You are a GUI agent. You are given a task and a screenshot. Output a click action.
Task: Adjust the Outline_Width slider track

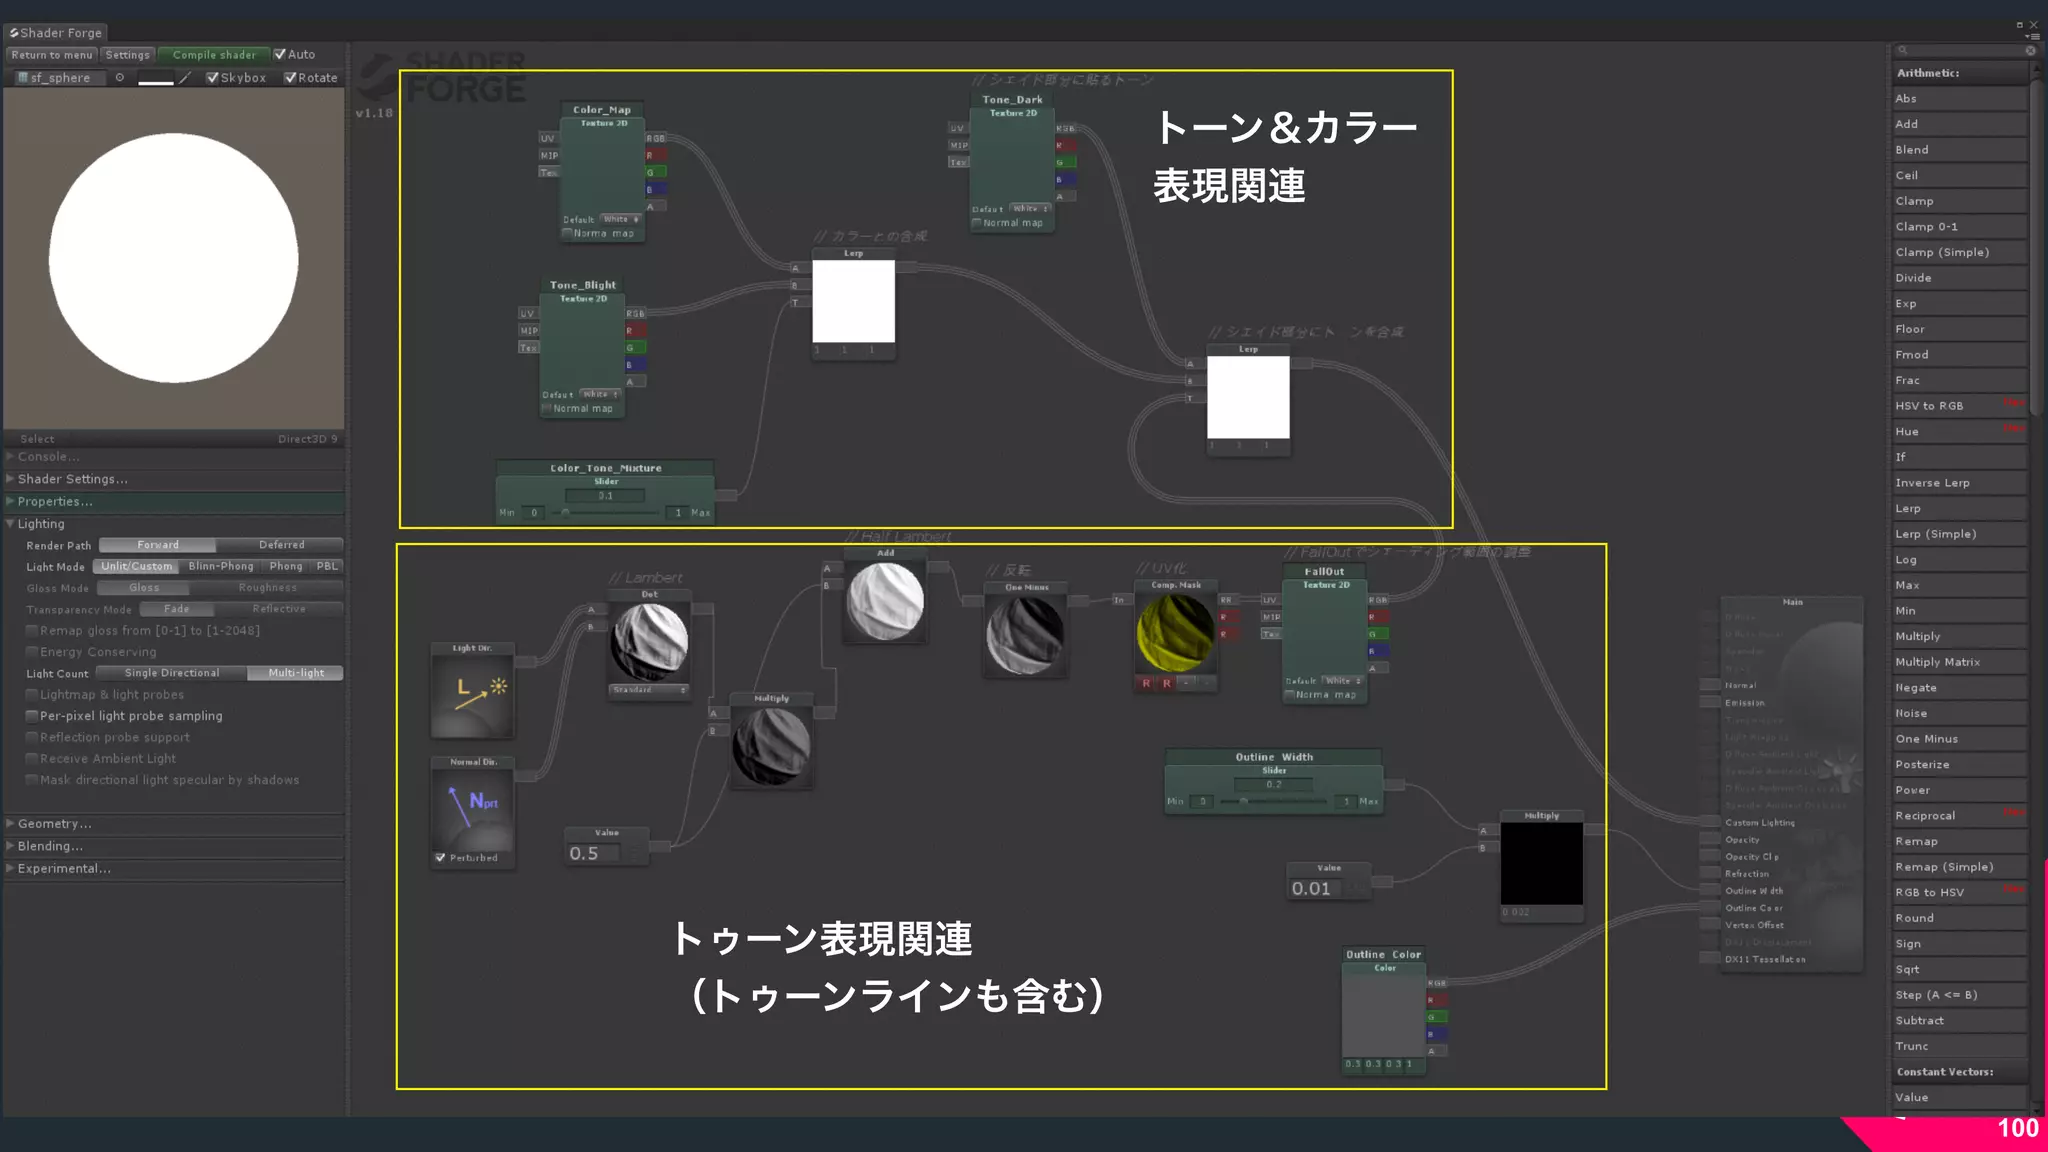[1275, 801]
